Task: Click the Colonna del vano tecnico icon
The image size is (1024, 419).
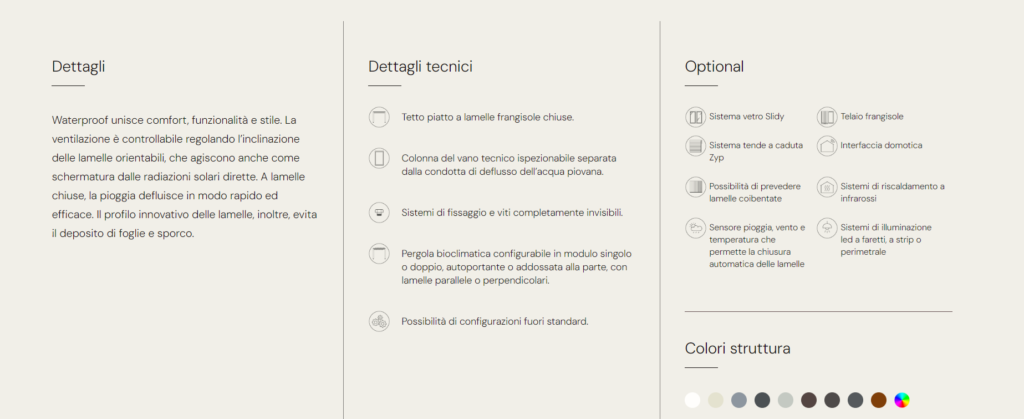Action: pyautogui.click(x=379, y=159)
